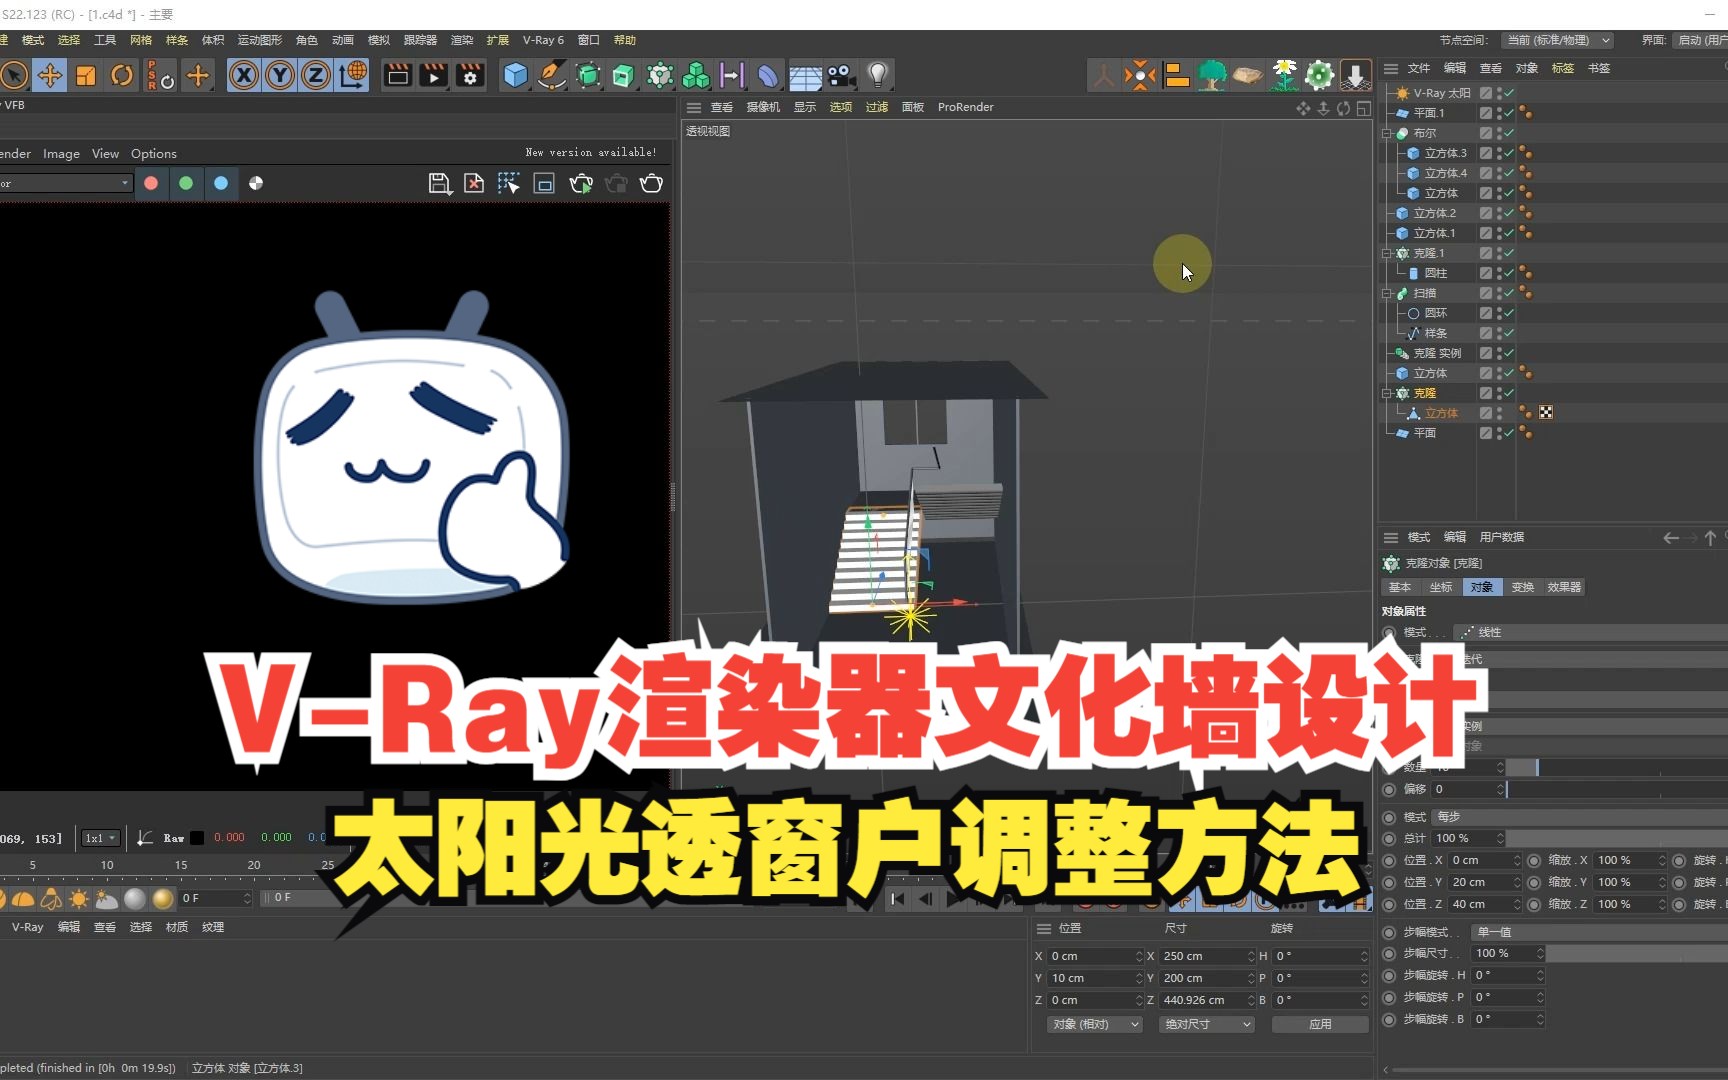Click VFB mono alpha channel icon
This screenshot has width=1728, height=1080.
pyautogui.click(x=256, y=183)
